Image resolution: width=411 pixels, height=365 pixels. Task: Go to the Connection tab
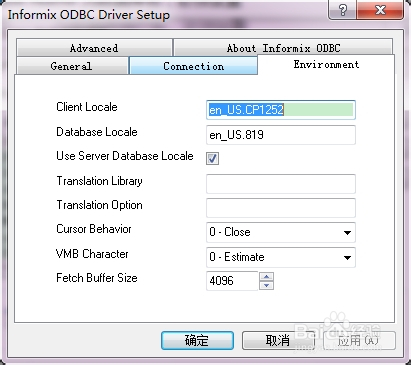tap(193, 66)
